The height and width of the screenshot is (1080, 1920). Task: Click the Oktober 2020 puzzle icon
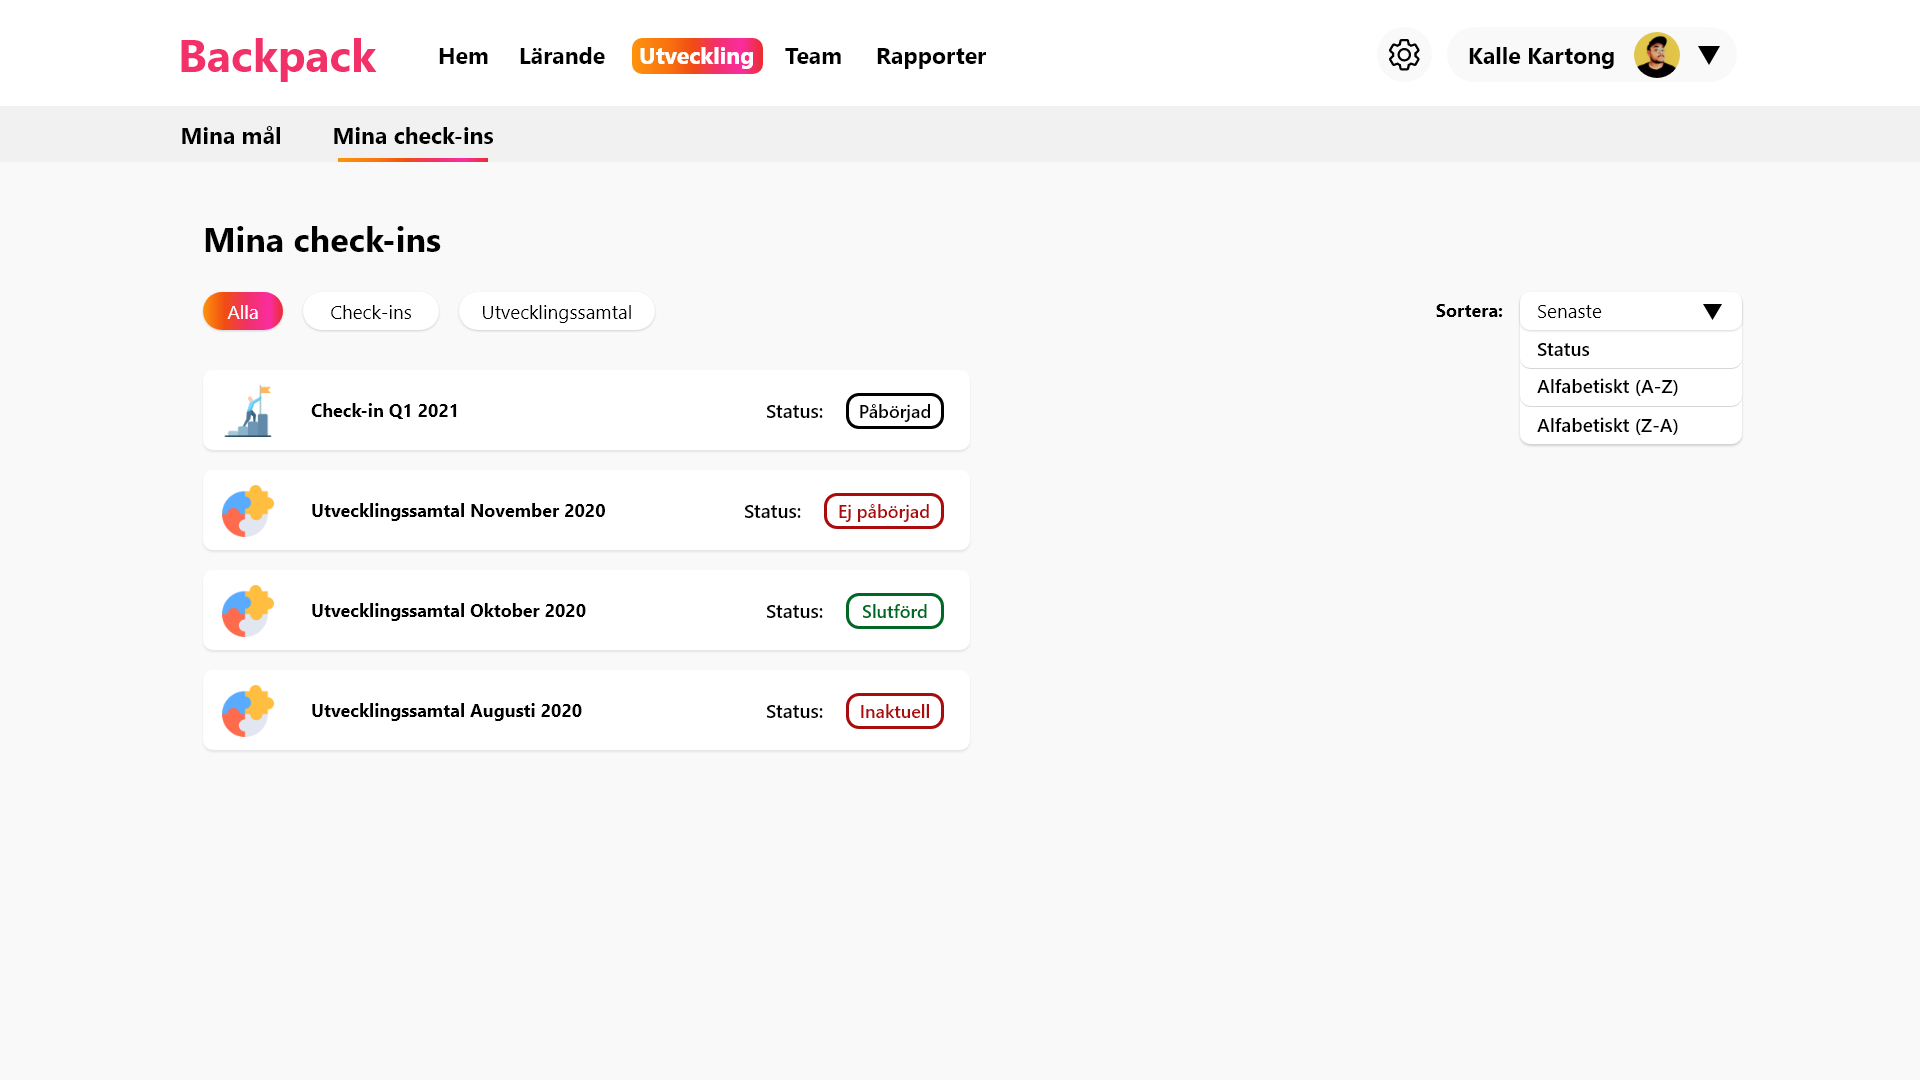pos(247,611)
